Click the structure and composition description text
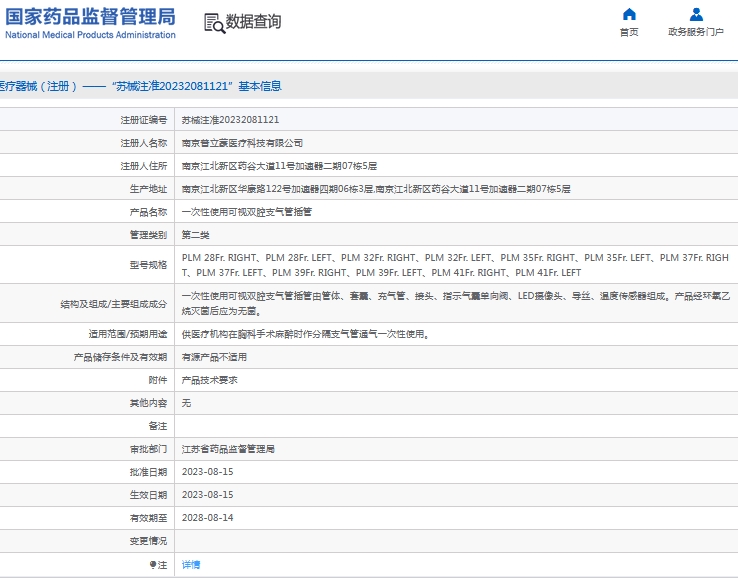This screenshot has width=738, height=579. click(x=456, y=304)
